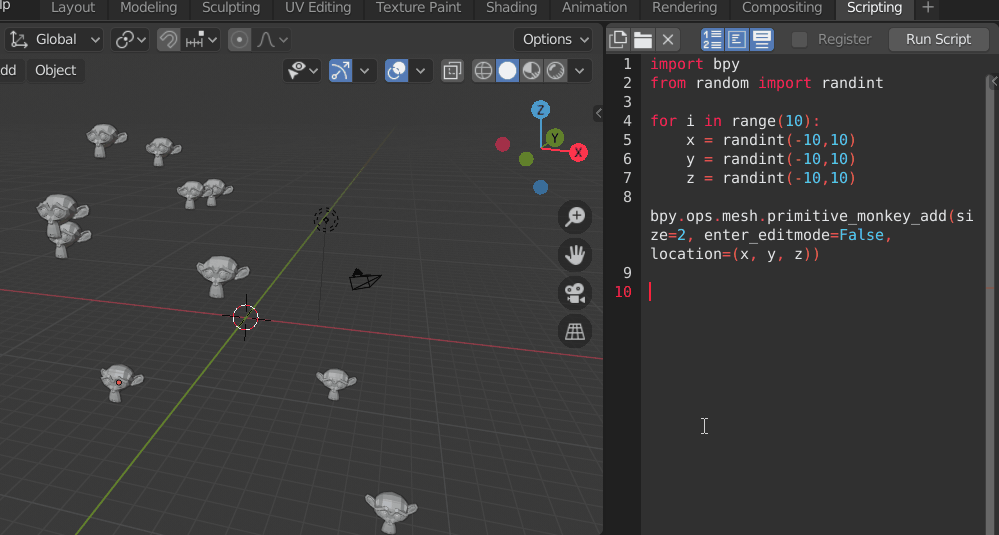Switch to the Compositing workspace tab
The width and height of the screenshot is (999, 535).
[x=782, y=8]
